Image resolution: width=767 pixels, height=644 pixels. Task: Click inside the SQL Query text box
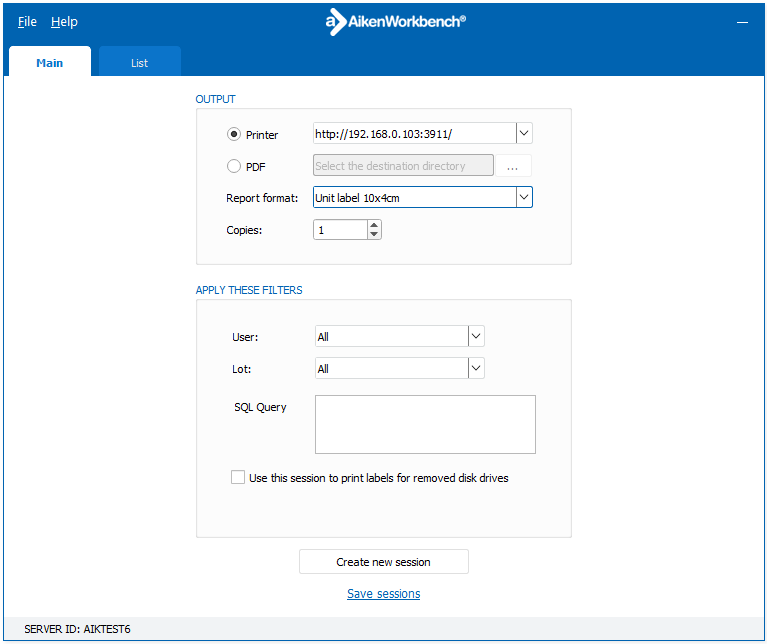click(425, 424)
